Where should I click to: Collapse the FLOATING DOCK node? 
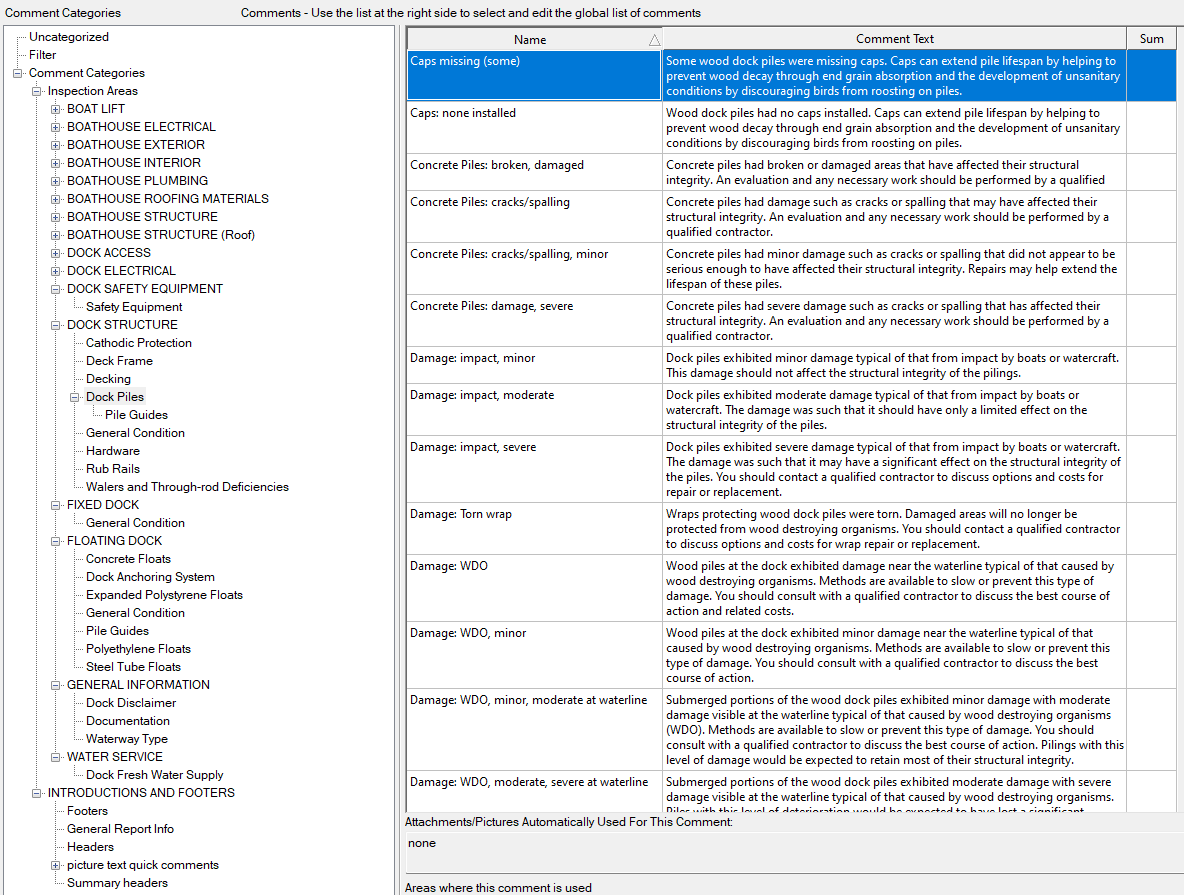point(55,542)
